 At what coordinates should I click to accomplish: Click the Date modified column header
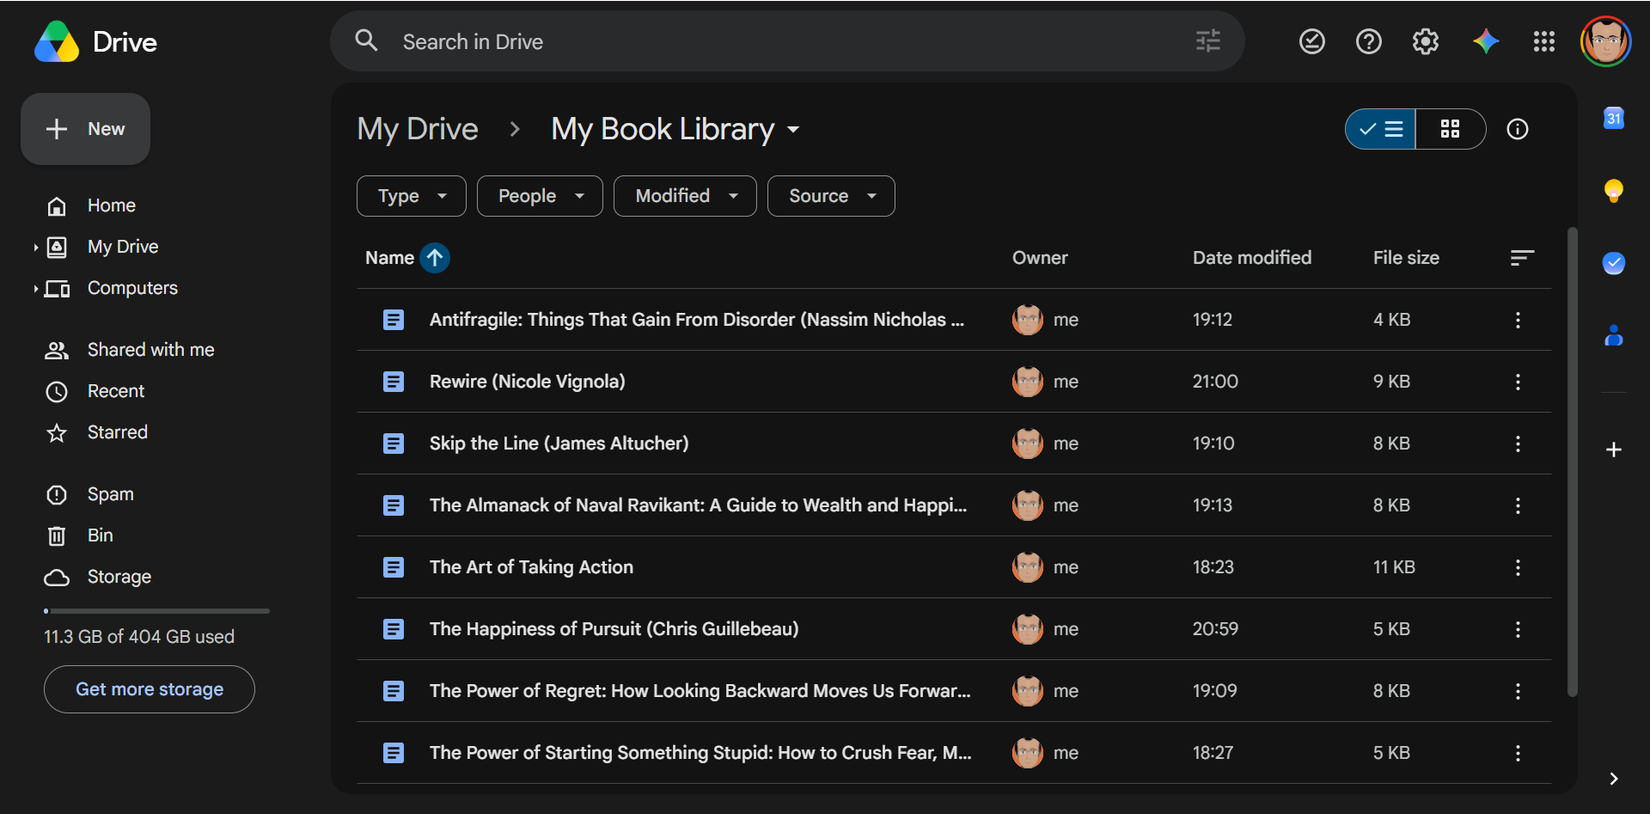[1252, 258]
